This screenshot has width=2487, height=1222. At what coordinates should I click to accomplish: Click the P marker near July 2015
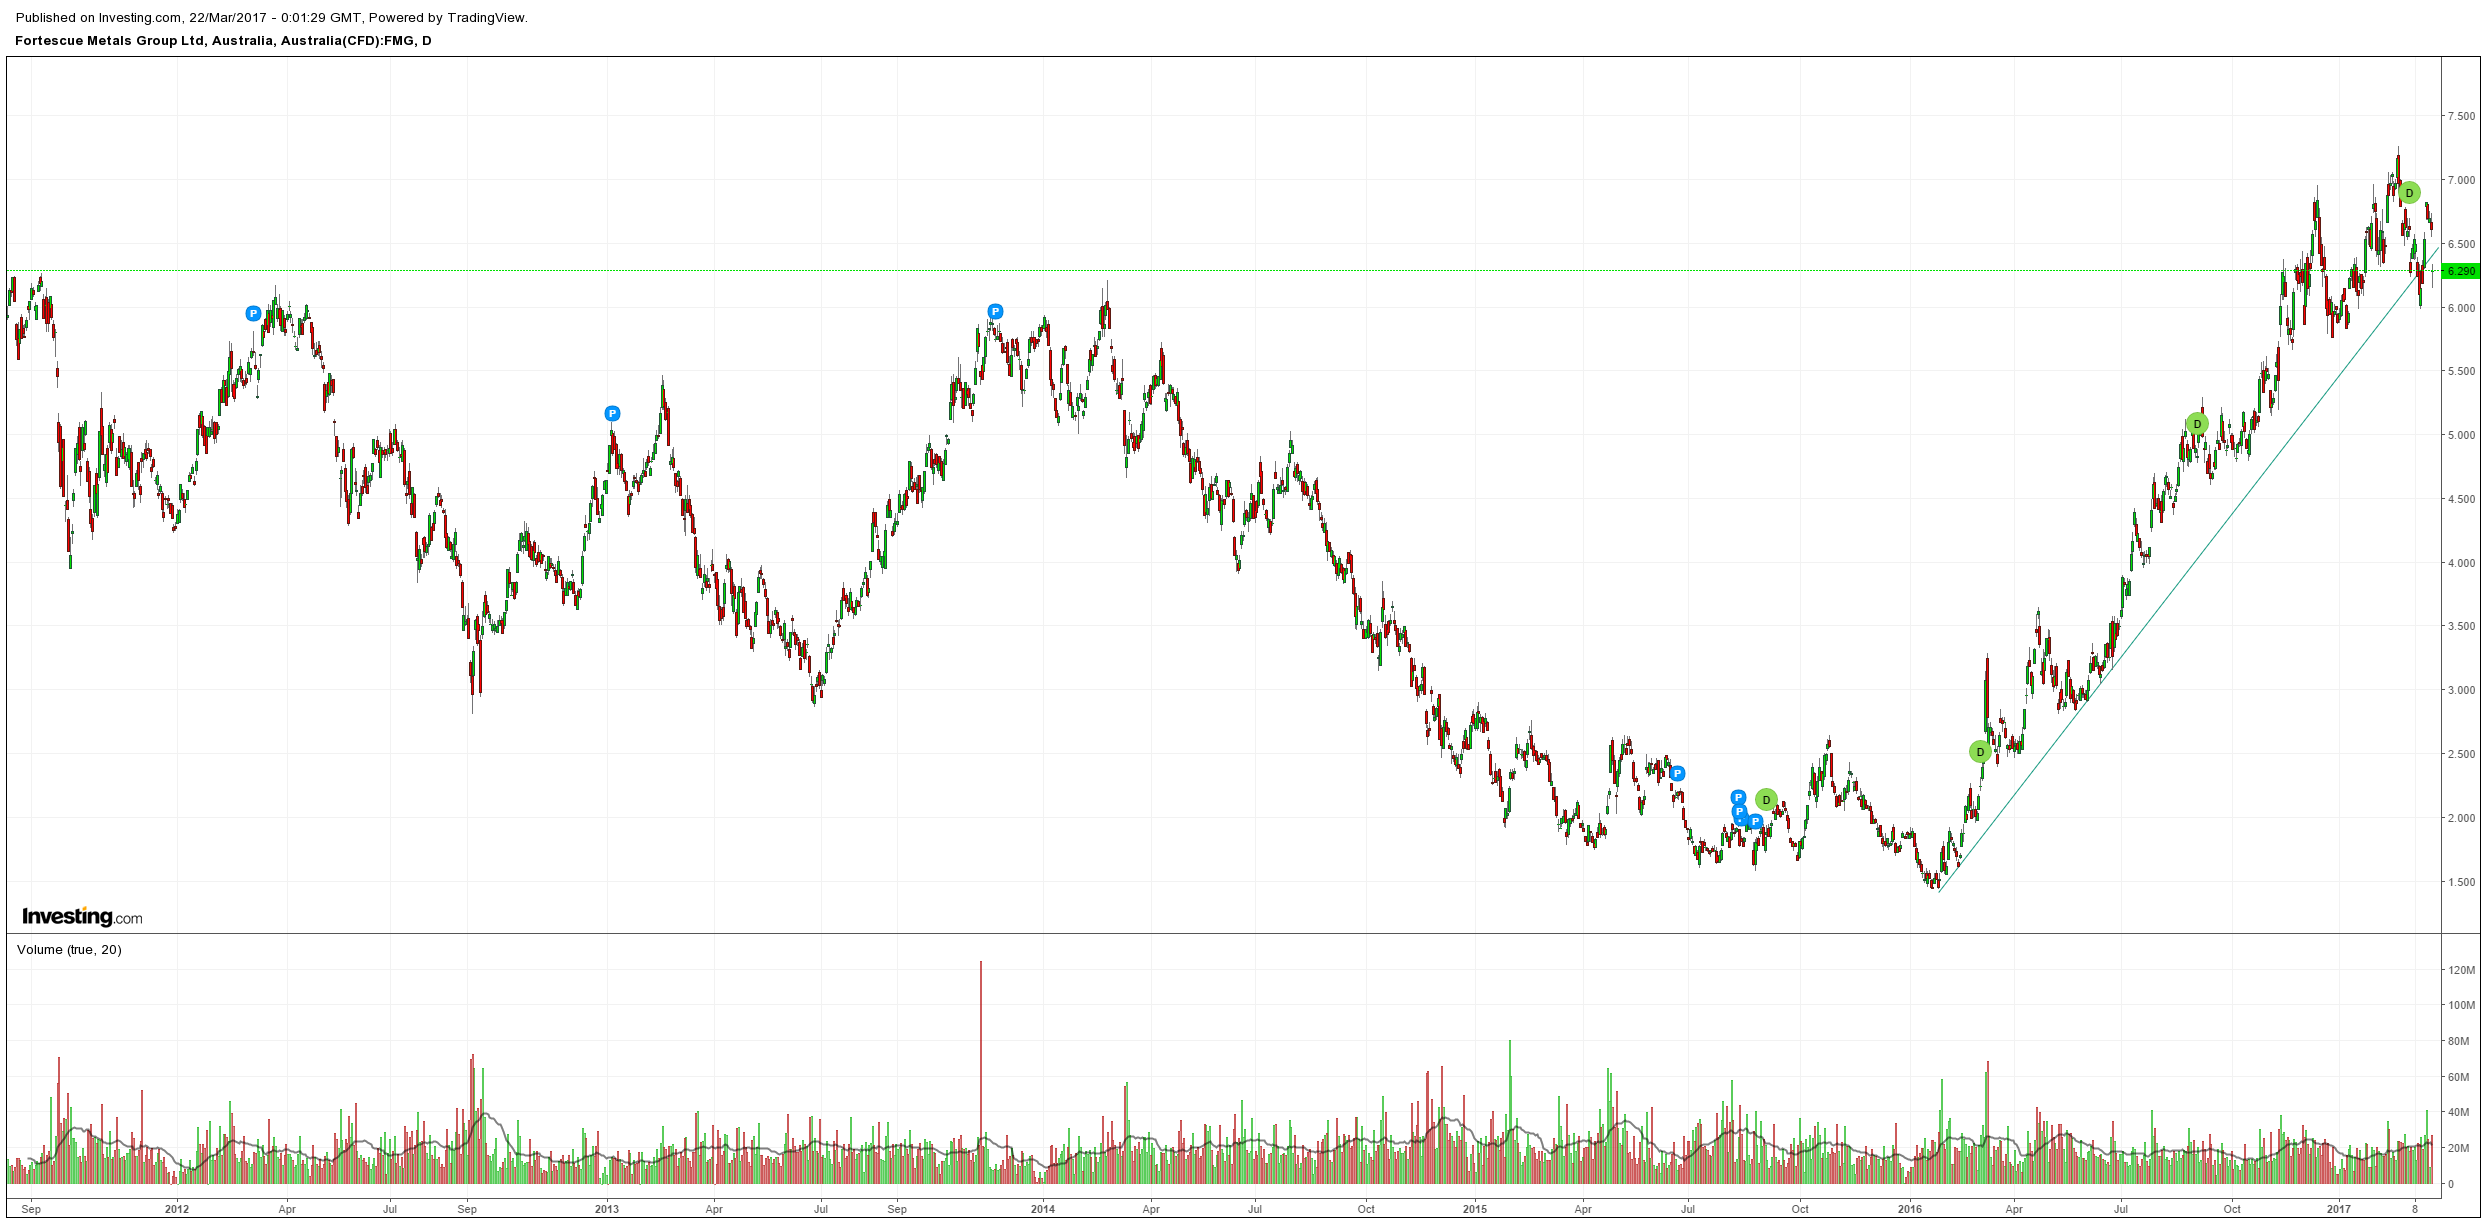[x=1678, y=773]
